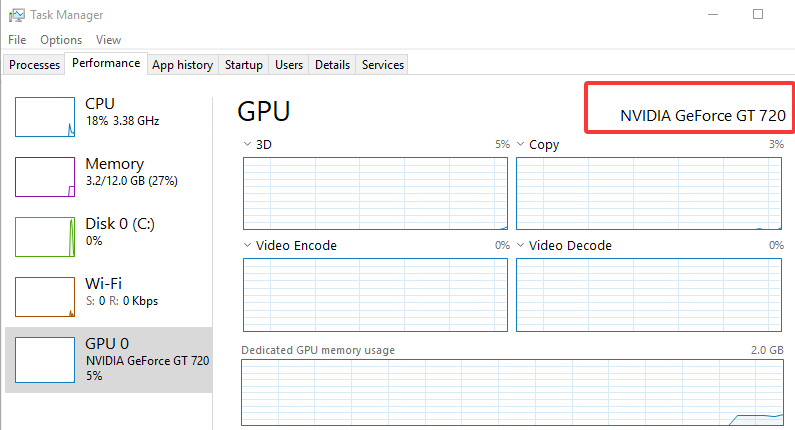This screenshot has width=795, height=430.
Task: Open the Video Encode graph dropdown
Action: [x=247, y=245]
